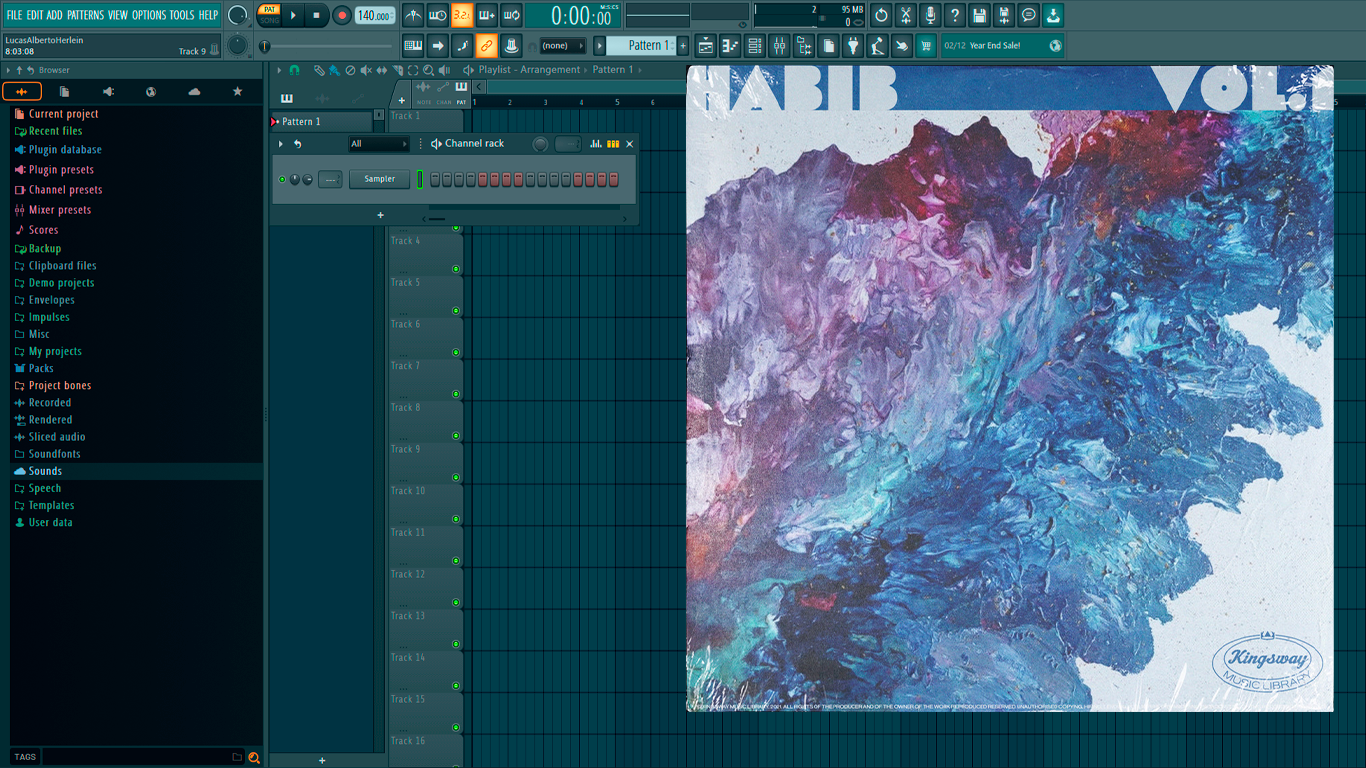Viewport: 1366px width, 768px height.
Task: Toggle the Sampler channel green mute LED
Action: [x=282, y=179]
